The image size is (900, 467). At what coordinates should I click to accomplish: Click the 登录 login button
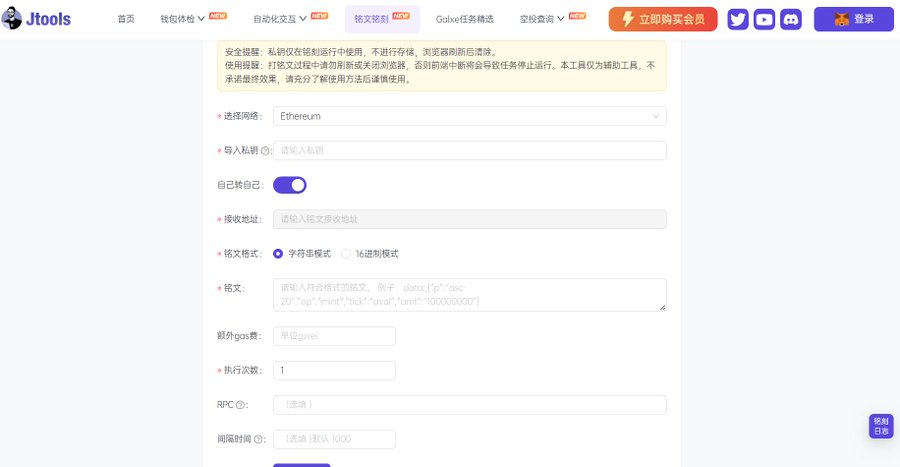[854, 20]
